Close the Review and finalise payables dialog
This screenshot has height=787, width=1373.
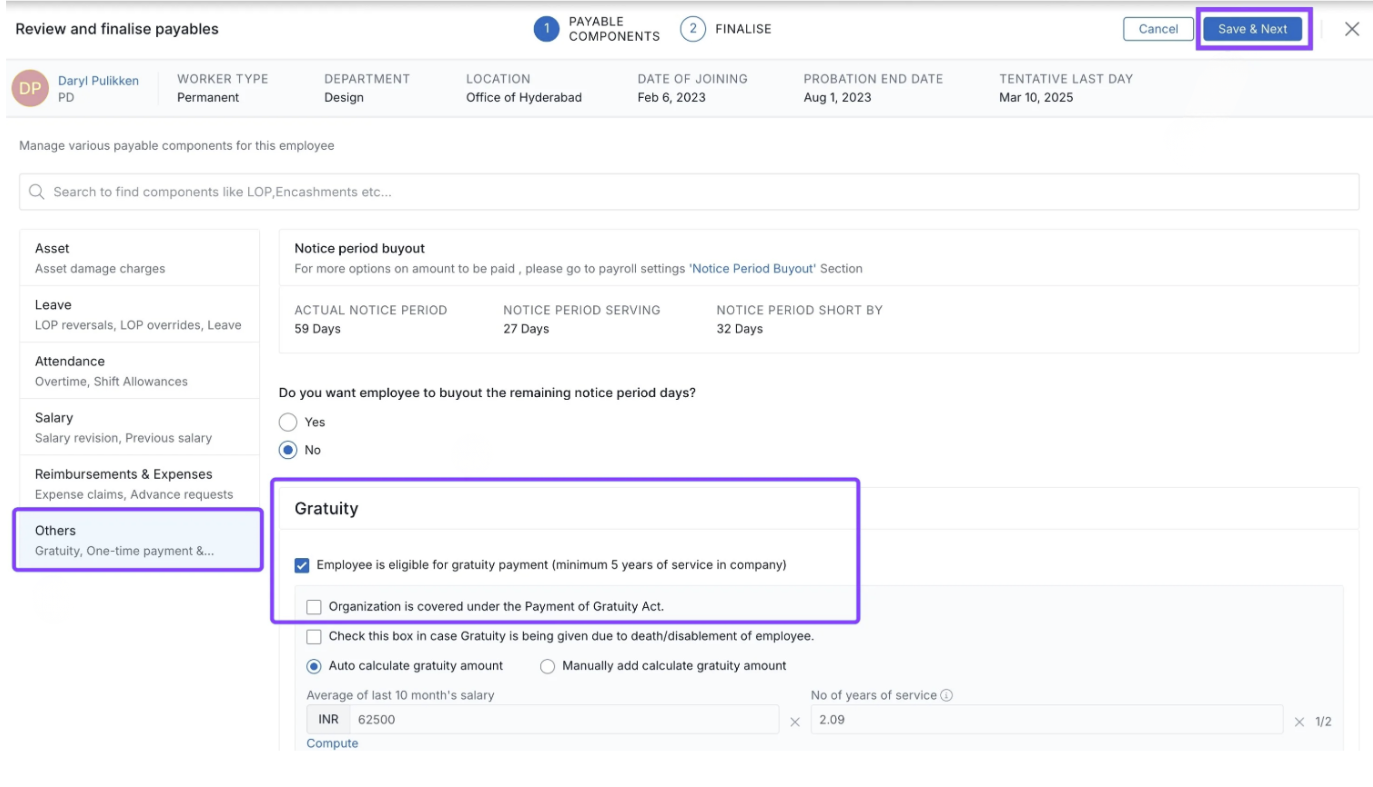coord(1351,29)
